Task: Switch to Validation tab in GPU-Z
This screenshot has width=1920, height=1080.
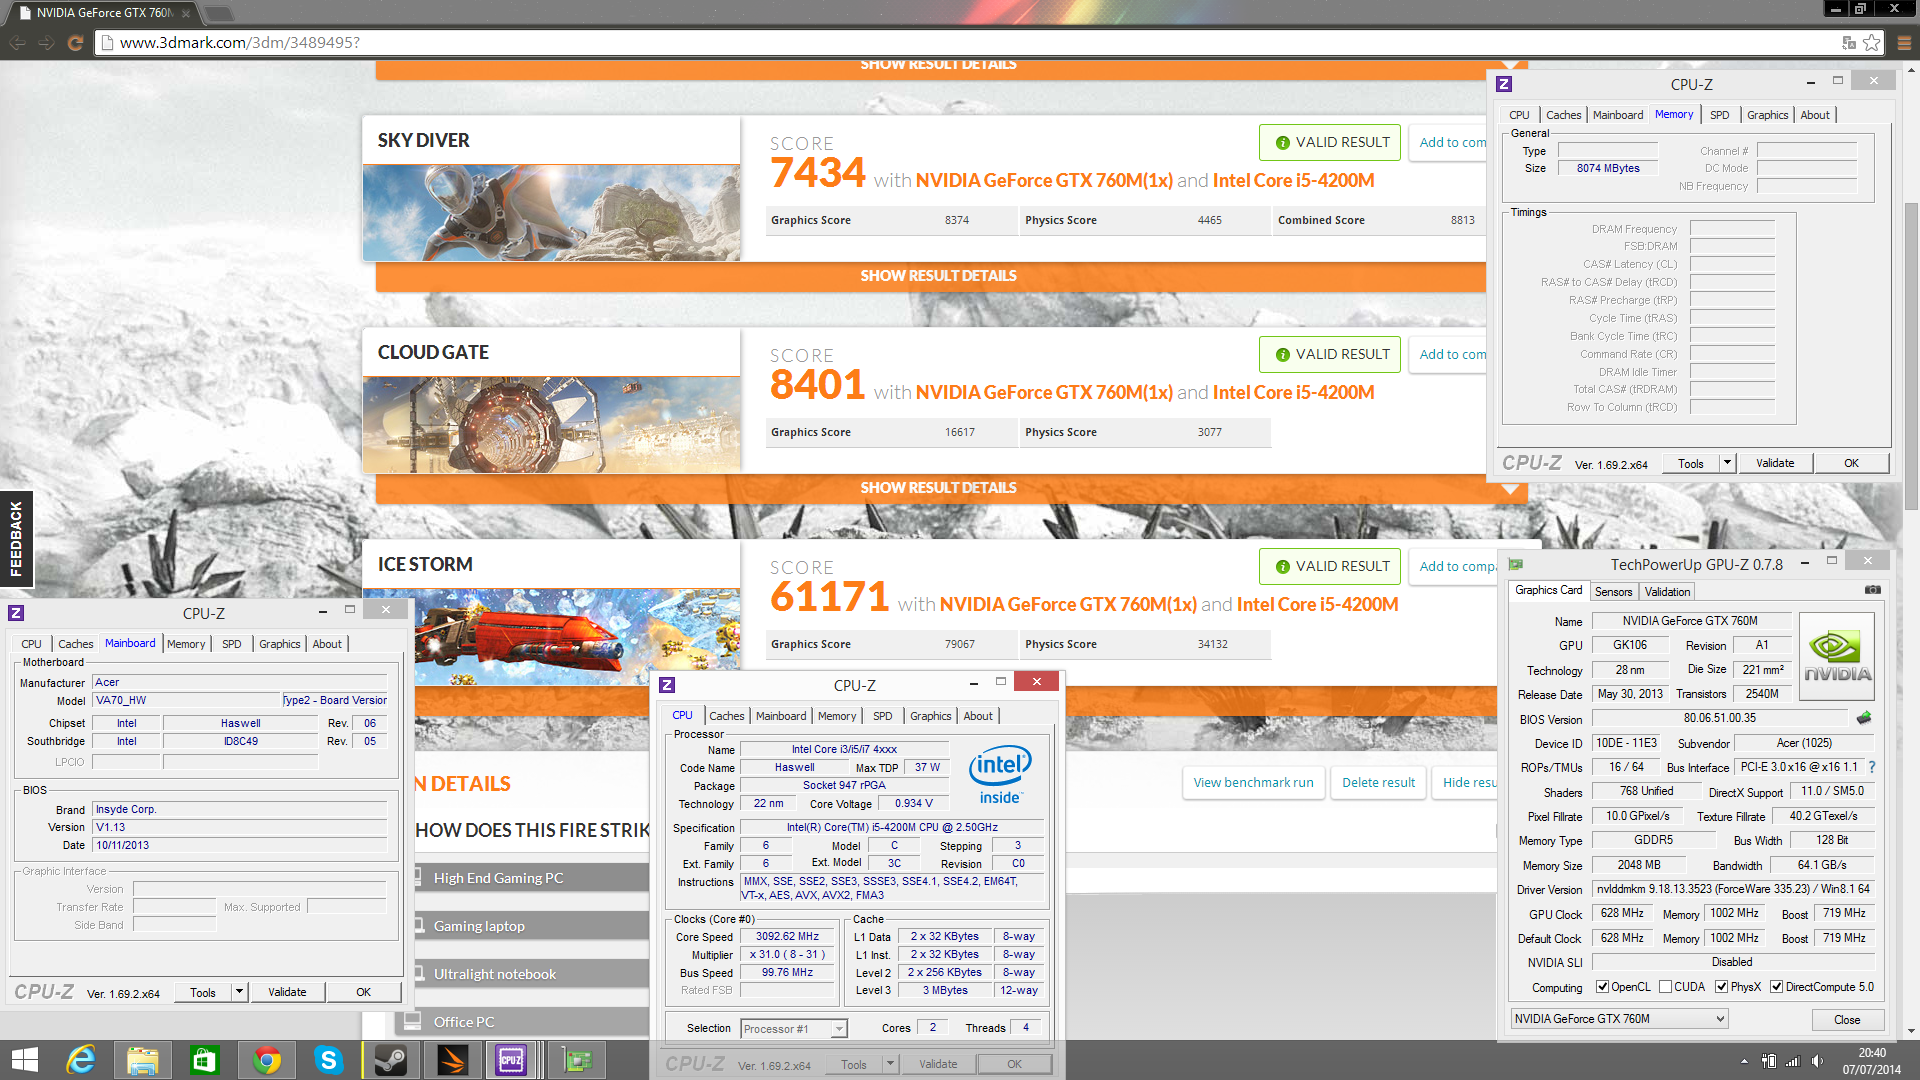Action: click(1667, 592)
